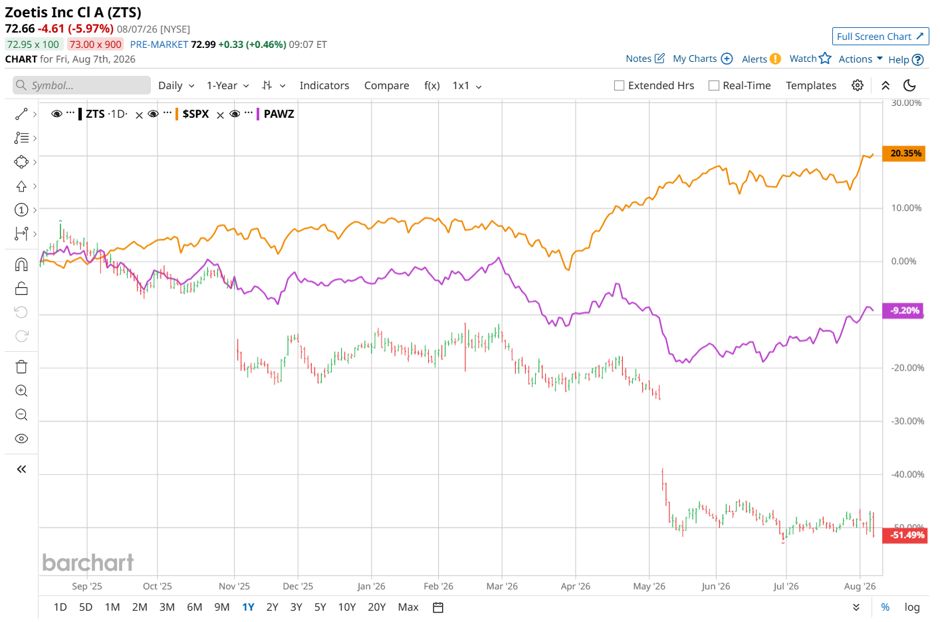Click the Notes edit icon

pos(659,58)
